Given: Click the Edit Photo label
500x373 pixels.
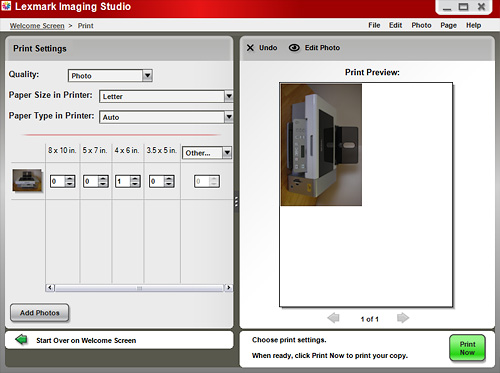Looking at the screenshot, I should [322, 48].
